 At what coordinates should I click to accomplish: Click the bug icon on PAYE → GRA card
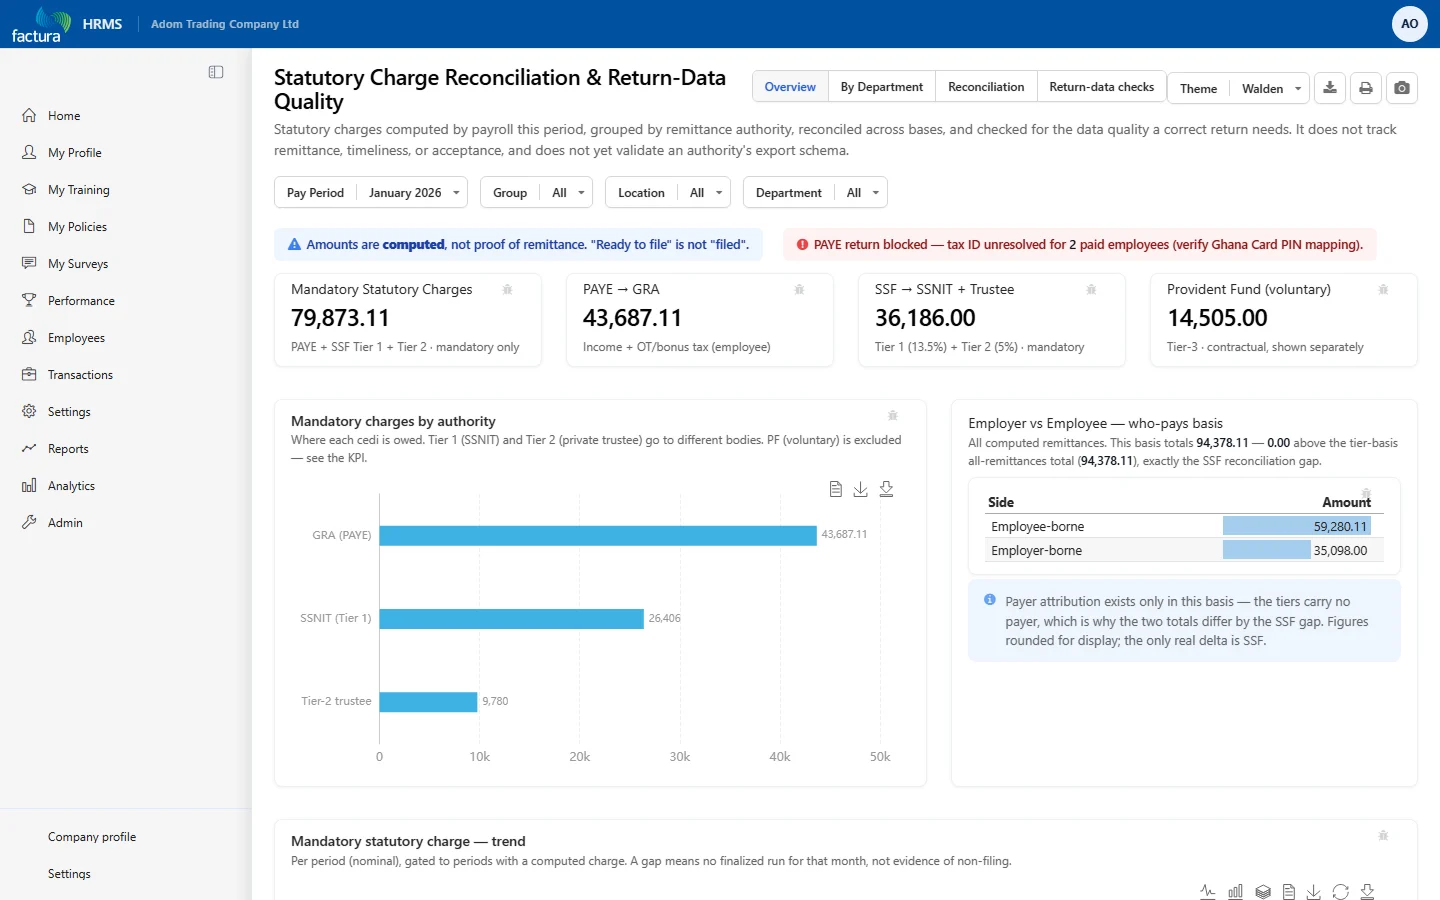coord(799,290)
